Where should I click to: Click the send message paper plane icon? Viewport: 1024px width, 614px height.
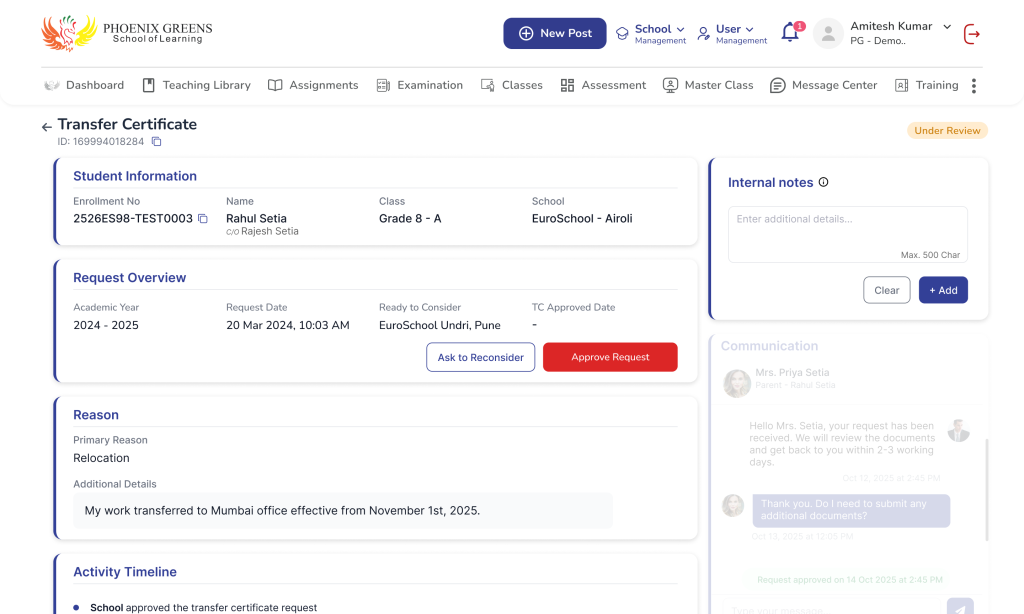pos(959,608)
